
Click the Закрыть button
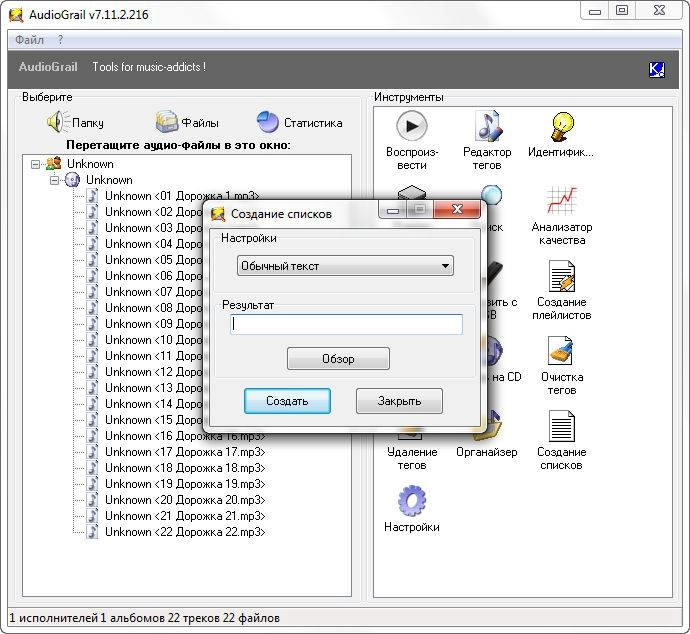coord(399,401)
